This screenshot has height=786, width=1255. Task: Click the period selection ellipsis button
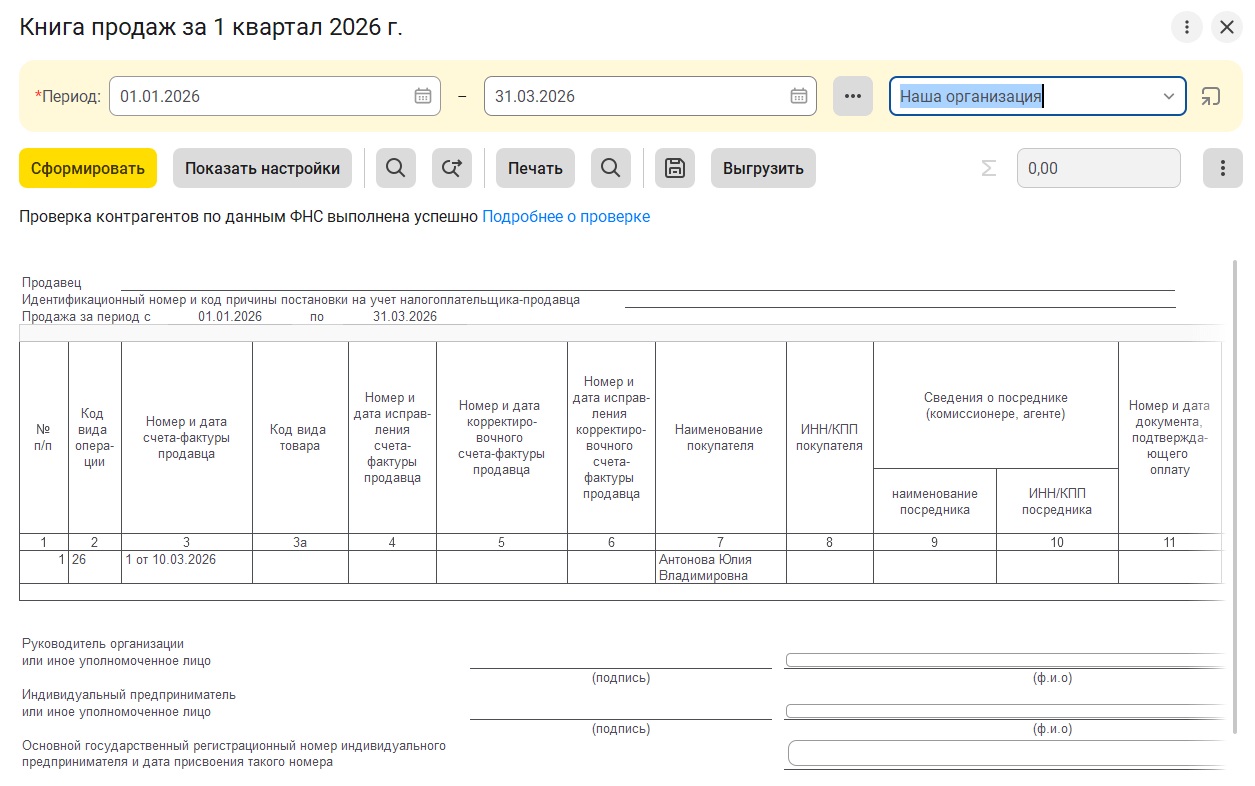(x=852, y=97)
